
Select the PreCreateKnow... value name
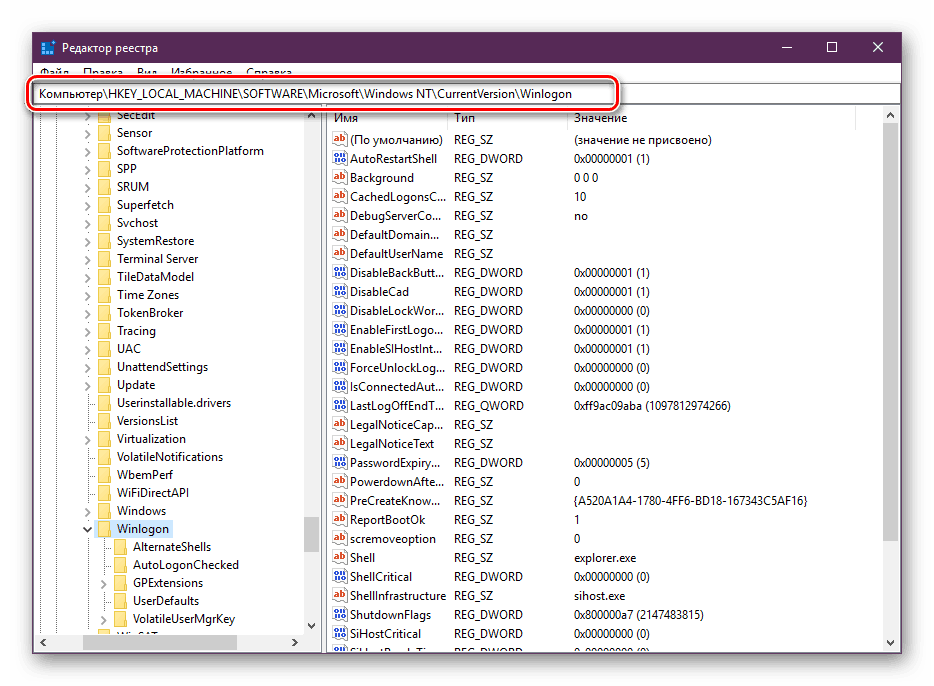click(x=394, y=501)
